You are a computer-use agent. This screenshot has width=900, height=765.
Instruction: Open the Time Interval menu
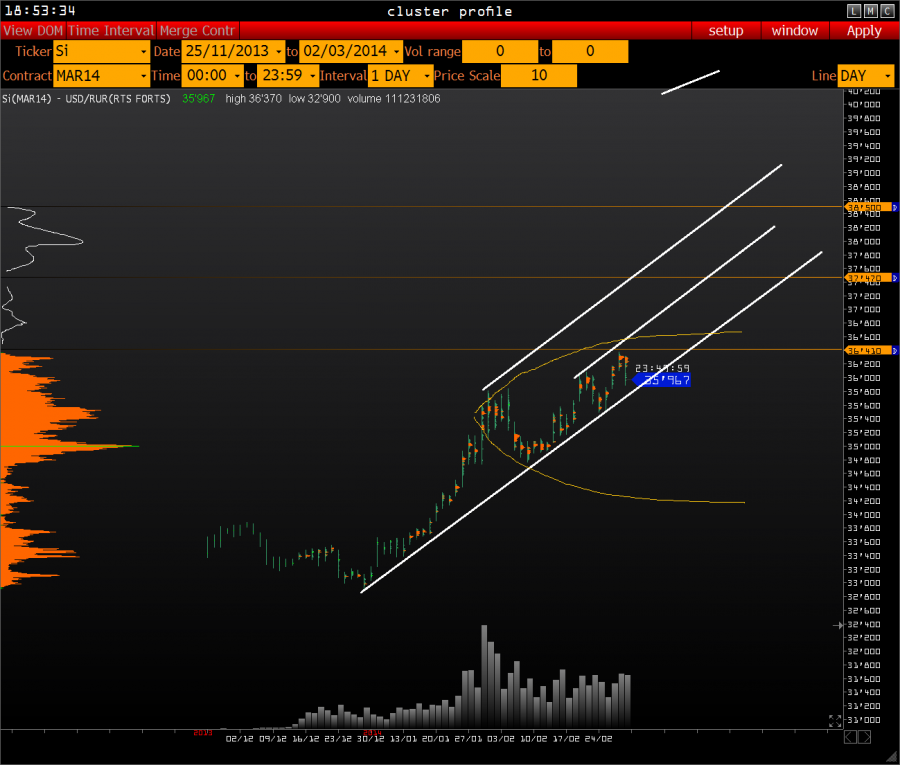(111, 31)
